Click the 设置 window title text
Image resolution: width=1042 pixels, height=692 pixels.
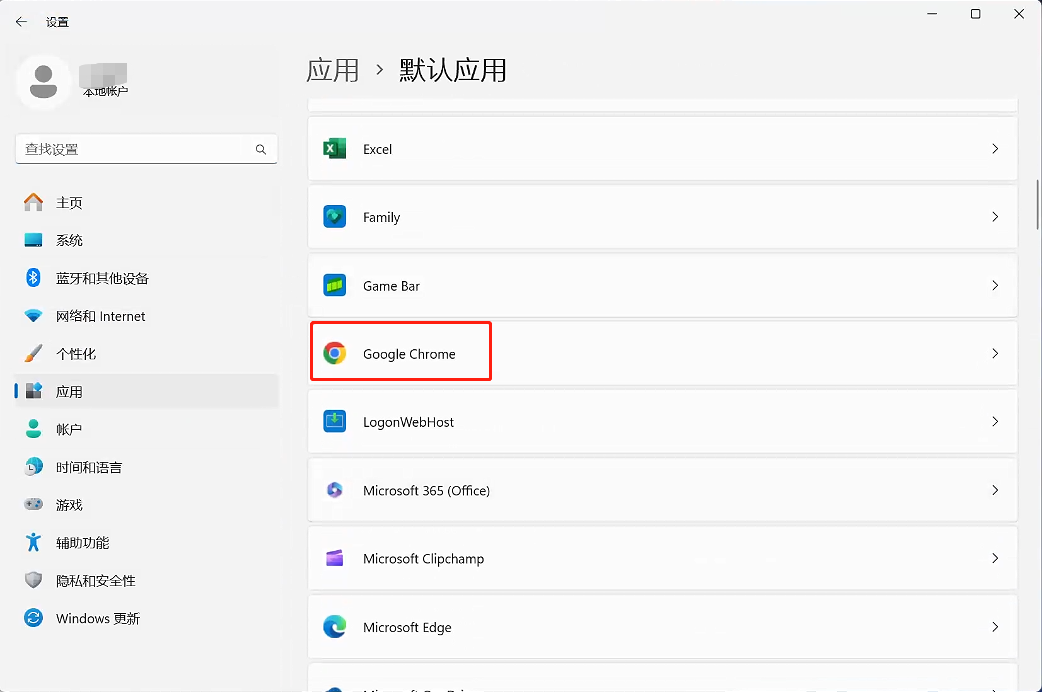tap(57, 22)
